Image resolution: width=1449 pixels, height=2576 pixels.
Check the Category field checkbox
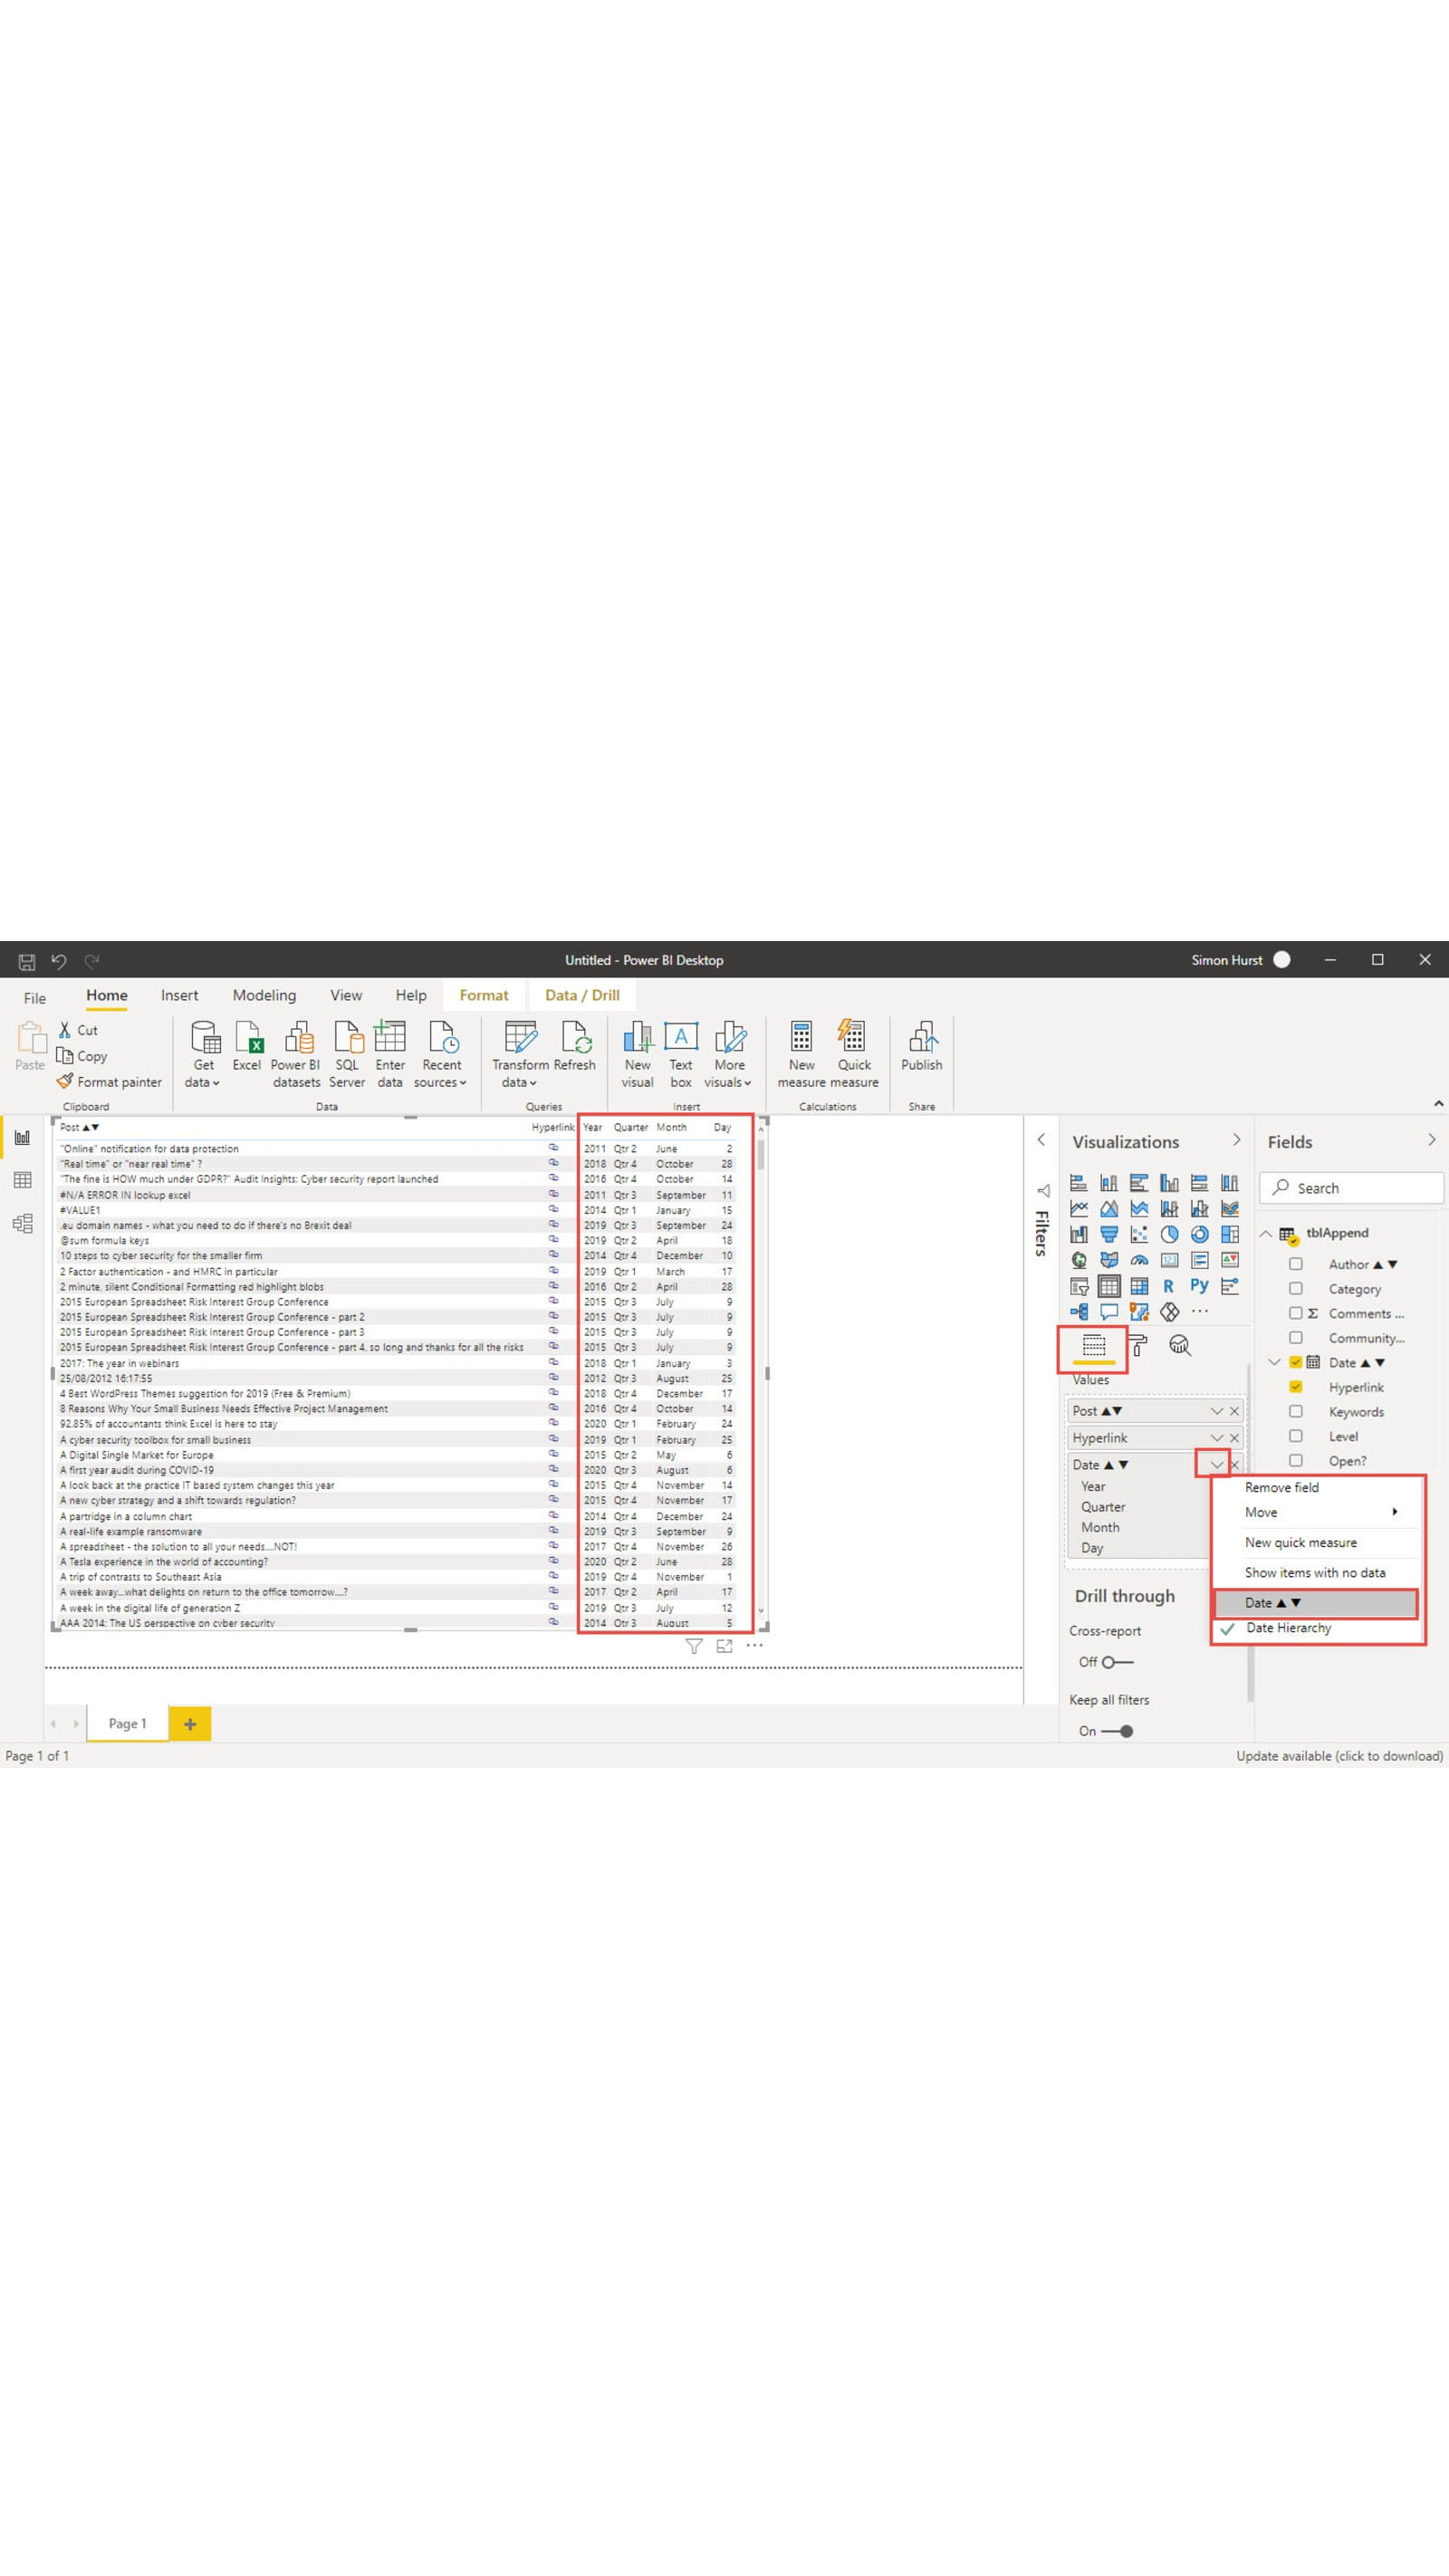point(1295,1289)
